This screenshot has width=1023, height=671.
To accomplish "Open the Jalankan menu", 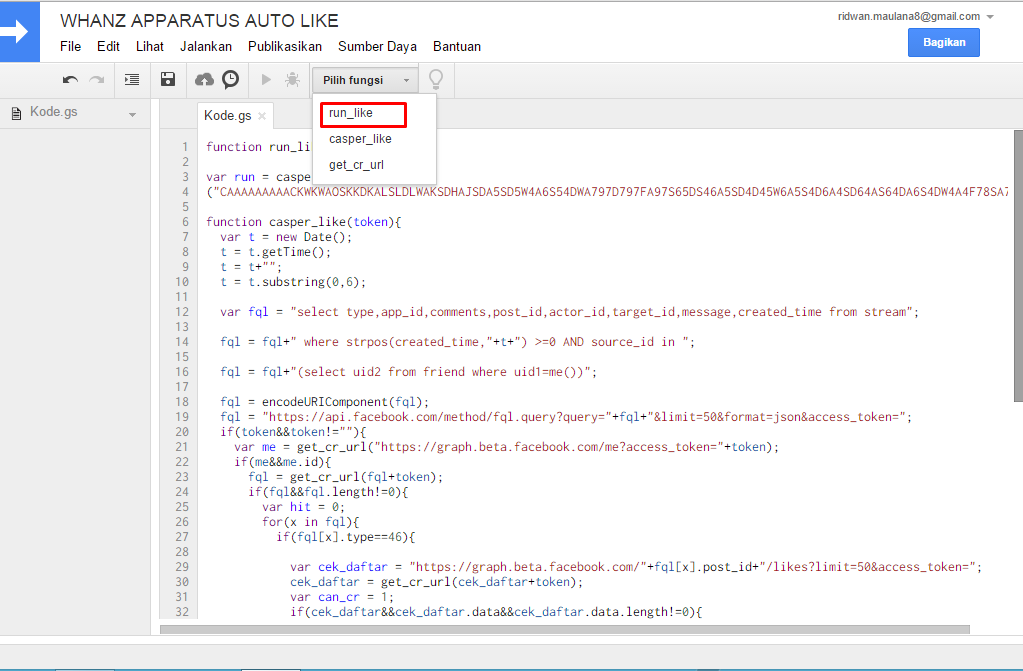I will [x=206, y=46].
